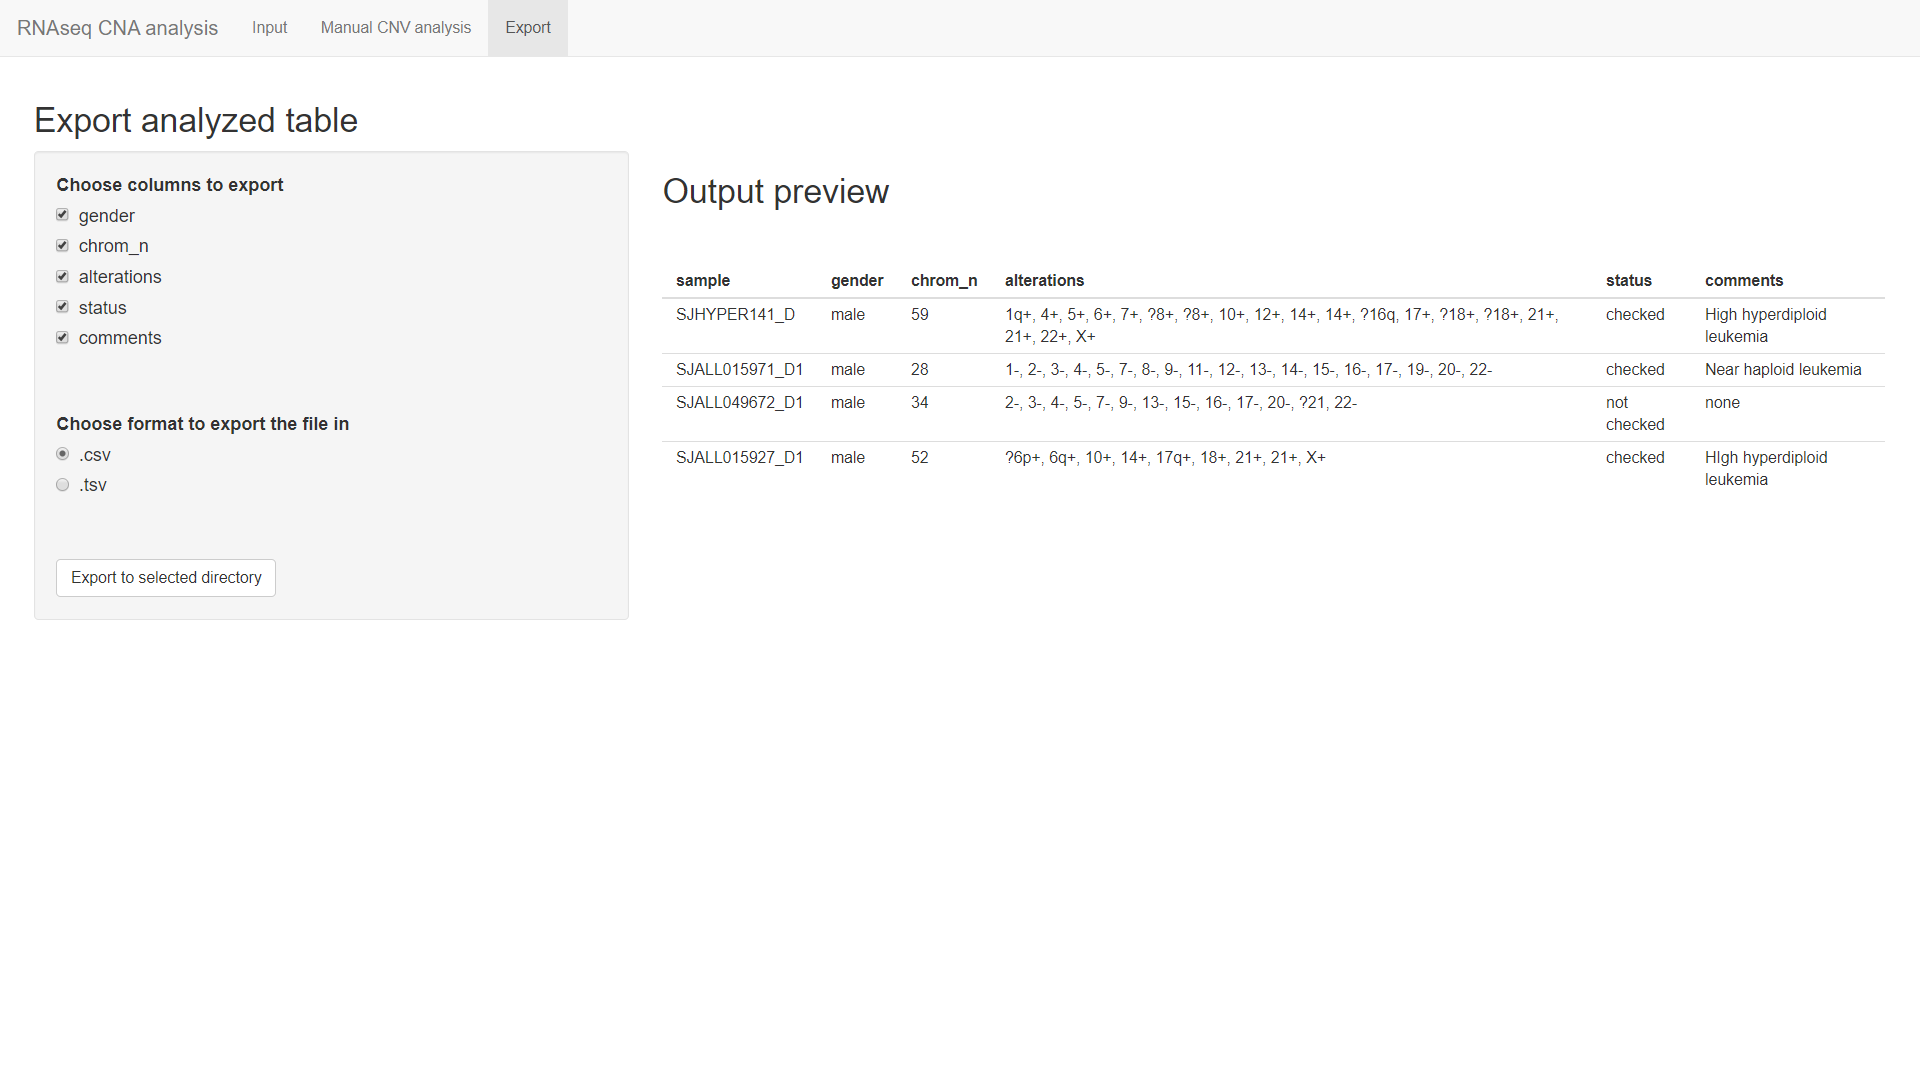
Task: Click the SJHYPER141_D sample cell
Action: pyautogui.click(x=735, y=315)
